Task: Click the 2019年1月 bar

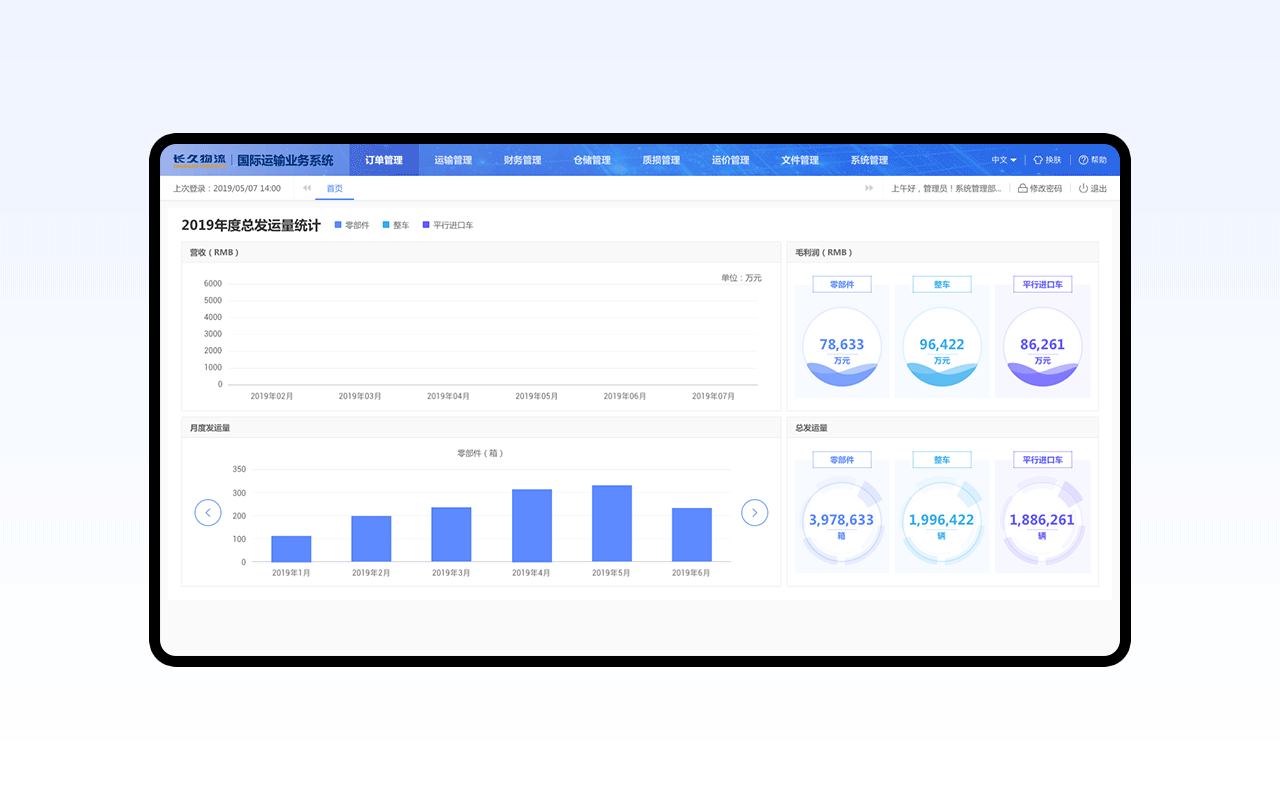Action: tap(291, 549)
